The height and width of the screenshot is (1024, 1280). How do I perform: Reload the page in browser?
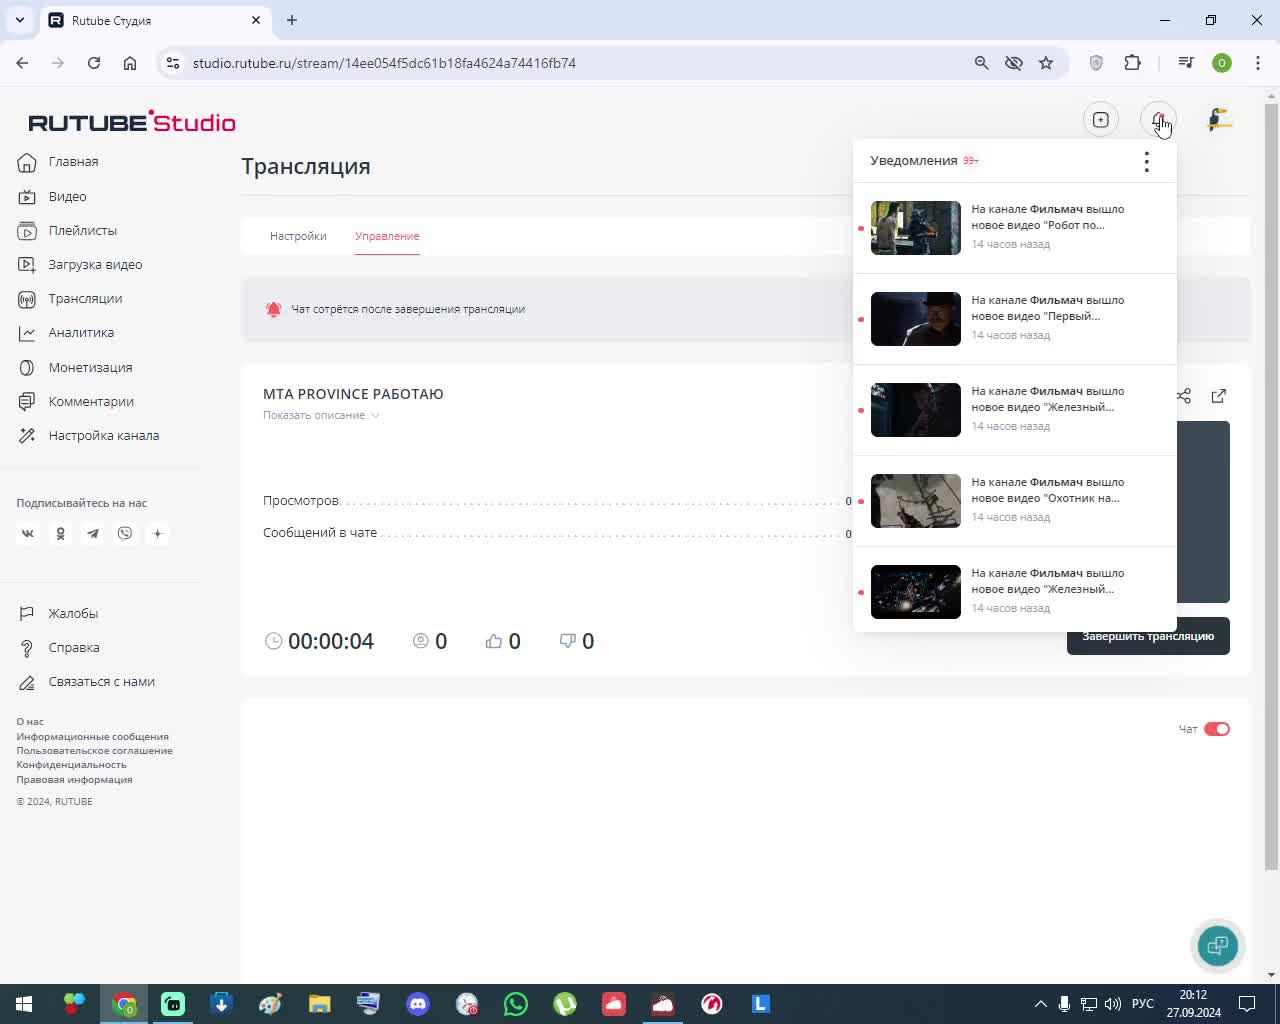point(94,63)
